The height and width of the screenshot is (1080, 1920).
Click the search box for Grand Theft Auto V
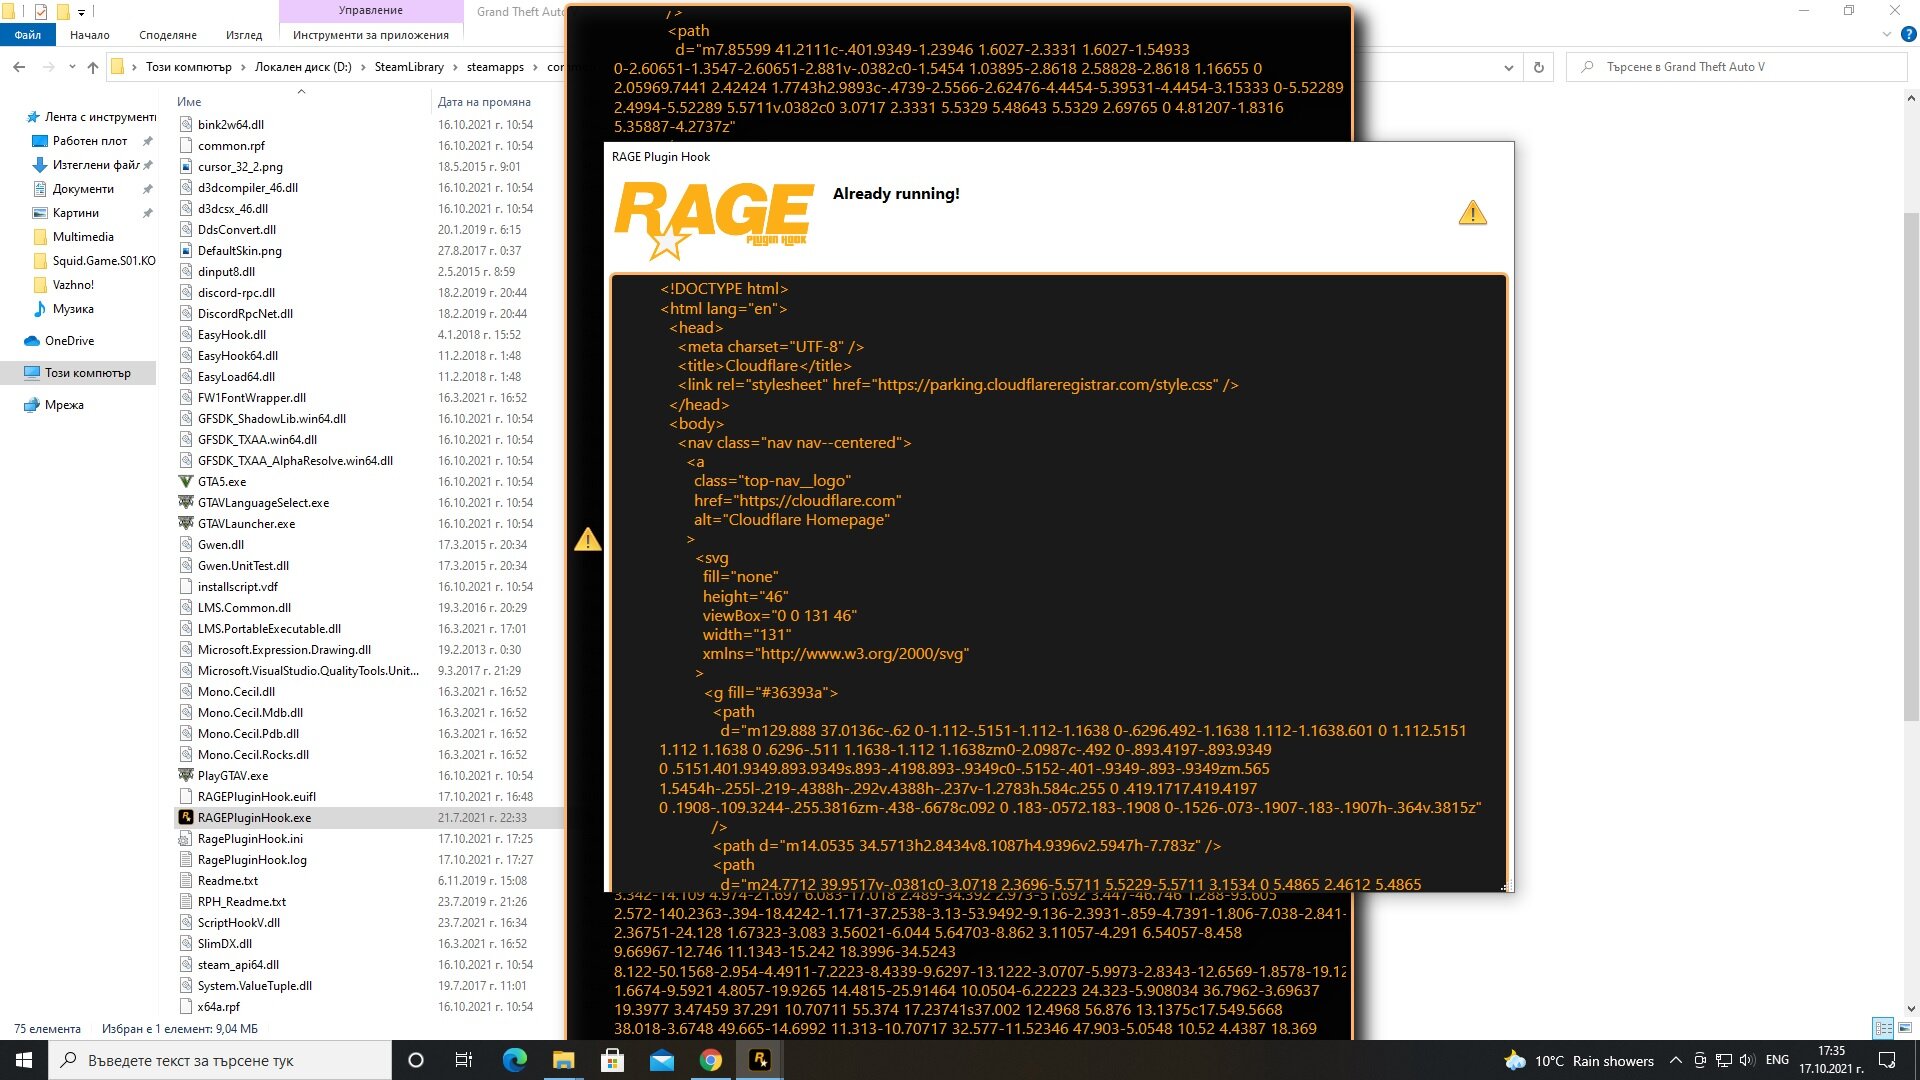pos(1740,67)
